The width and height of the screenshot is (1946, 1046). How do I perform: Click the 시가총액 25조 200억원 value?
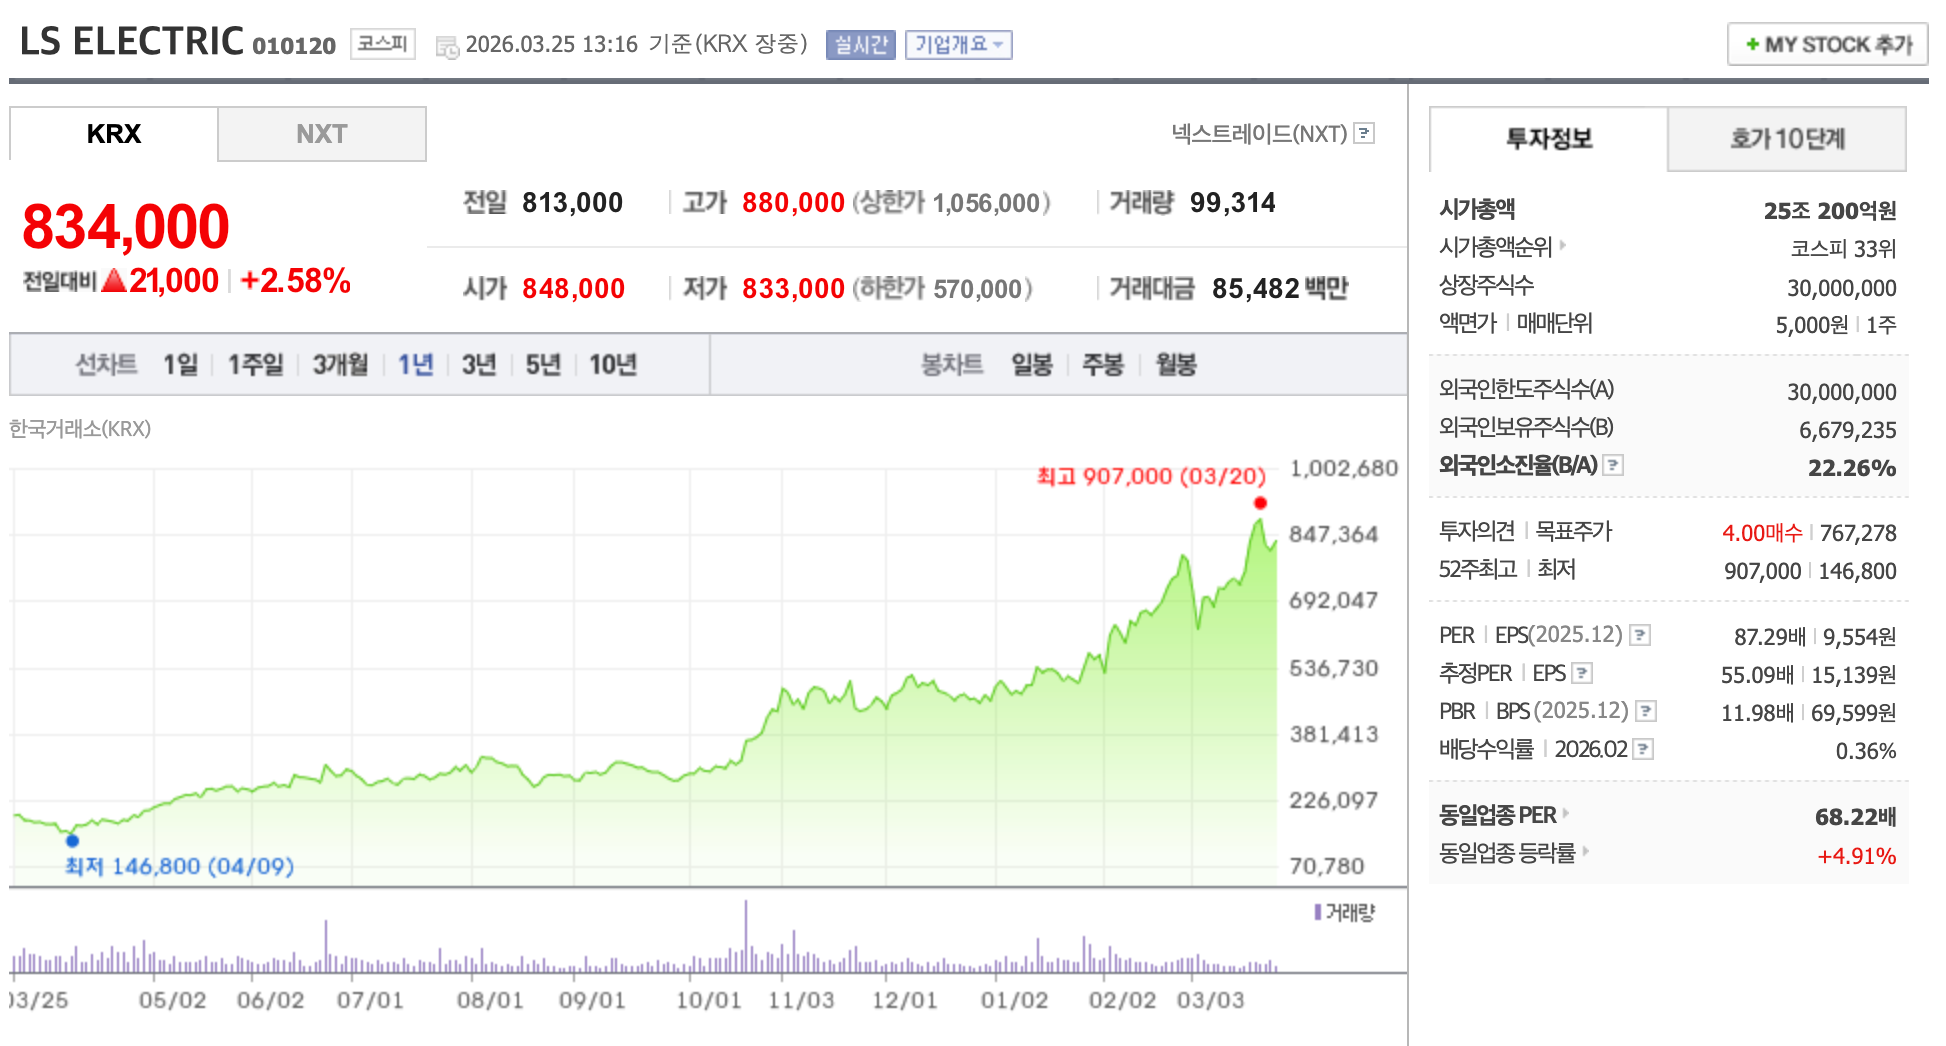pos(1830,211)
